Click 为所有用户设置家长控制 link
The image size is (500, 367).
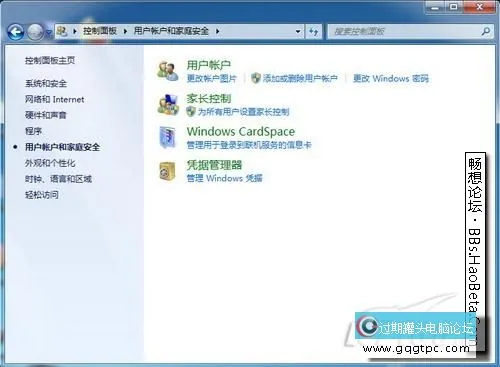244,112
